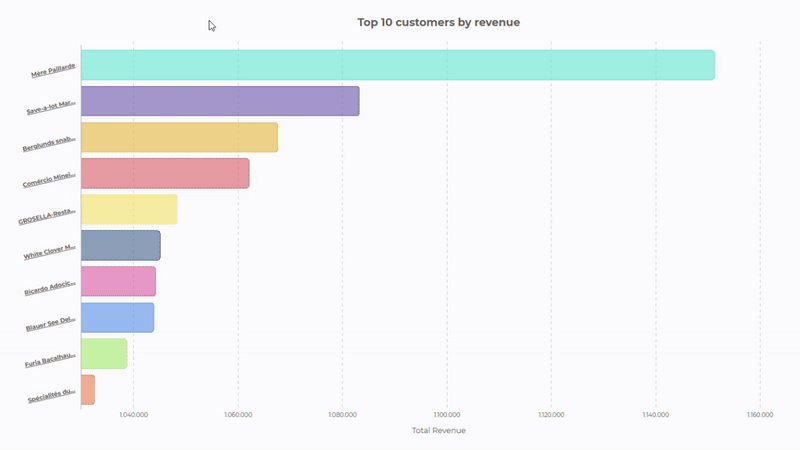Click the Comércio Minei... axis label

(48, 180)
